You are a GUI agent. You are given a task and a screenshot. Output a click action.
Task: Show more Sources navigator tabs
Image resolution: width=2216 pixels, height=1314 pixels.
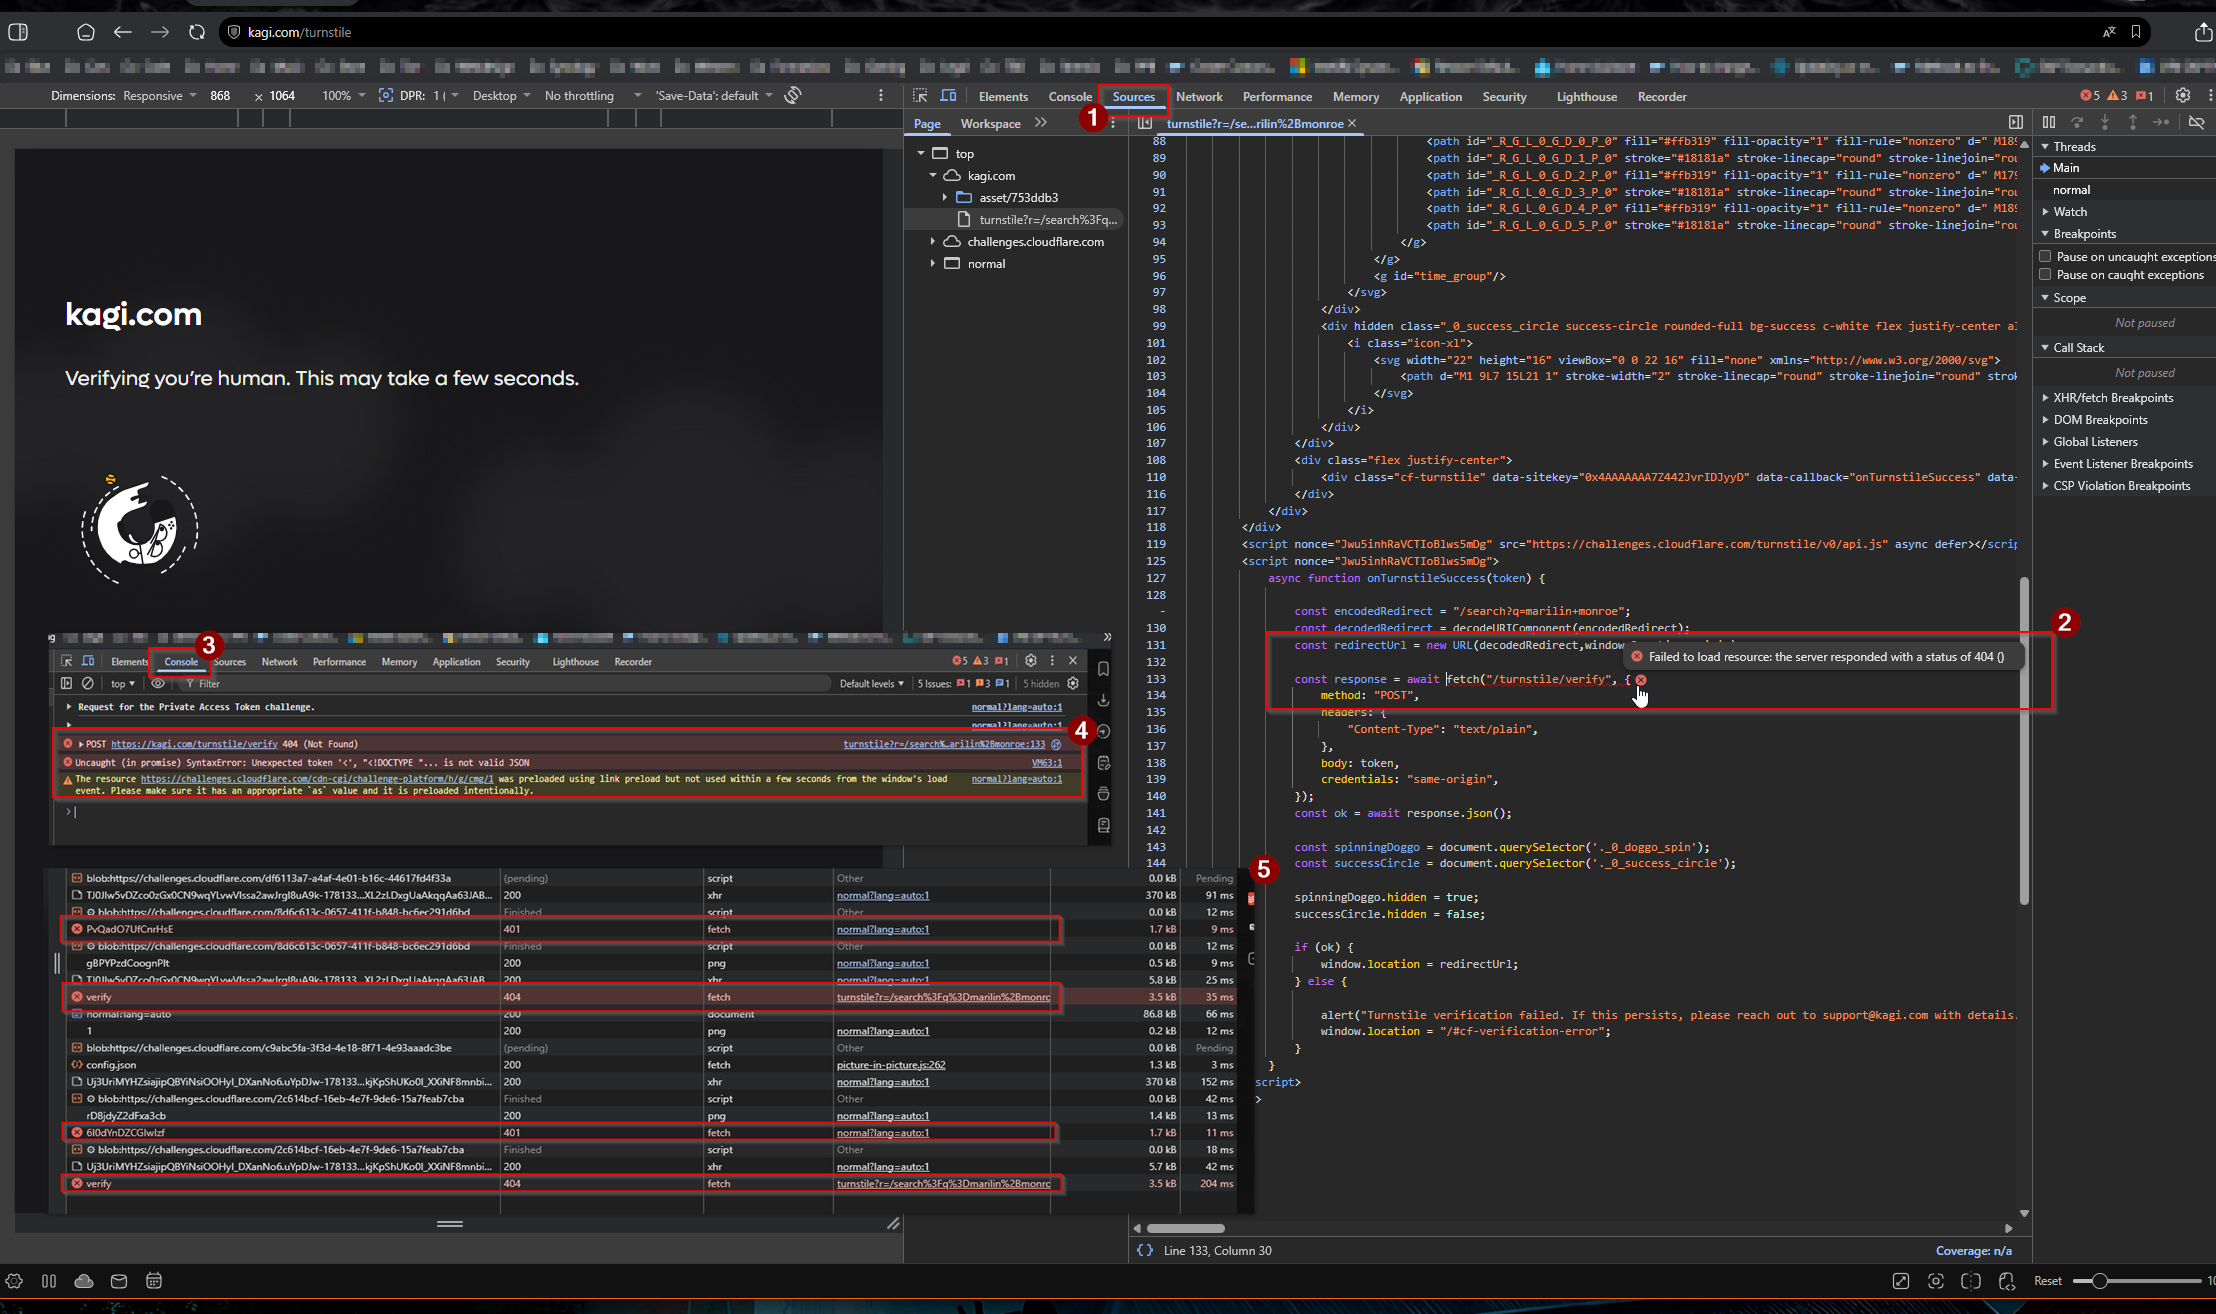(x=1041, y=123)
